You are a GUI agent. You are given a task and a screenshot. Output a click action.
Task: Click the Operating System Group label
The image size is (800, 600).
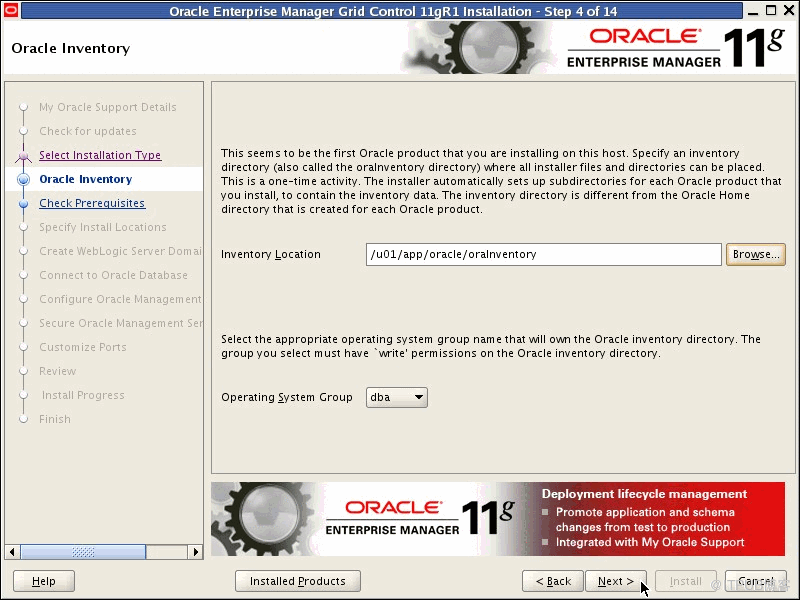pos(287,397)
